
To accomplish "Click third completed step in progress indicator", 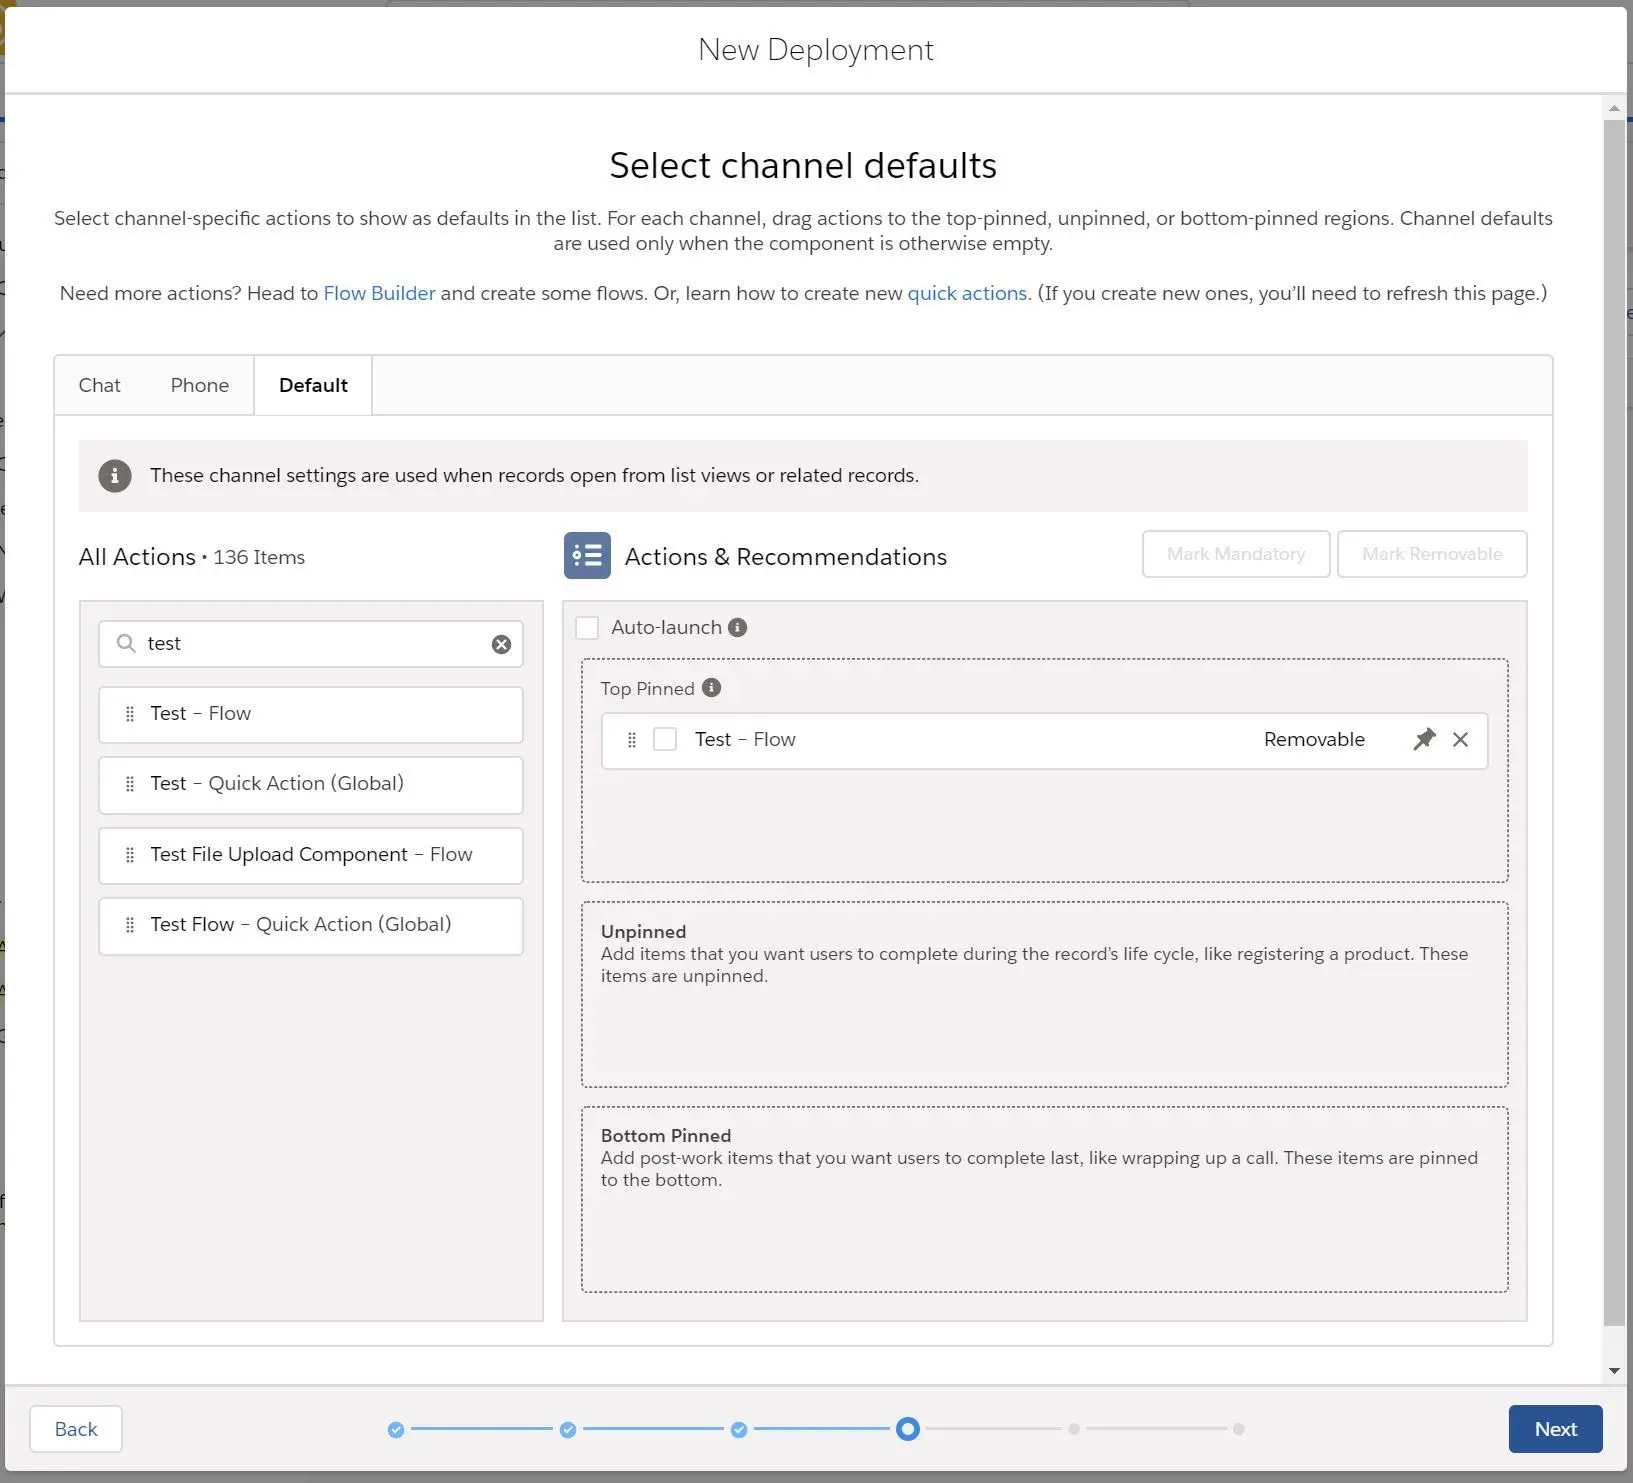I will [739, 1430].
